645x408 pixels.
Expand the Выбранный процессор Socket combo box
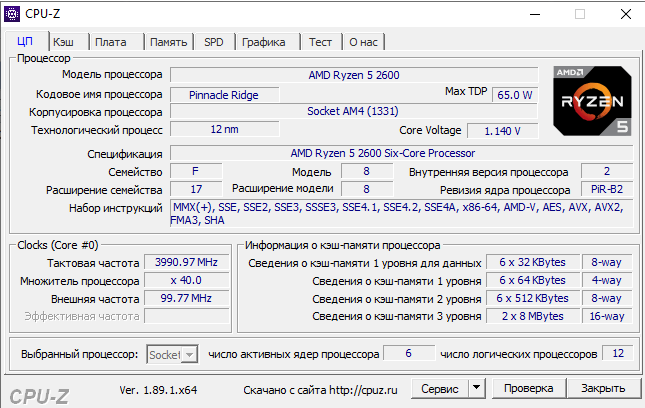click(172, 354)
